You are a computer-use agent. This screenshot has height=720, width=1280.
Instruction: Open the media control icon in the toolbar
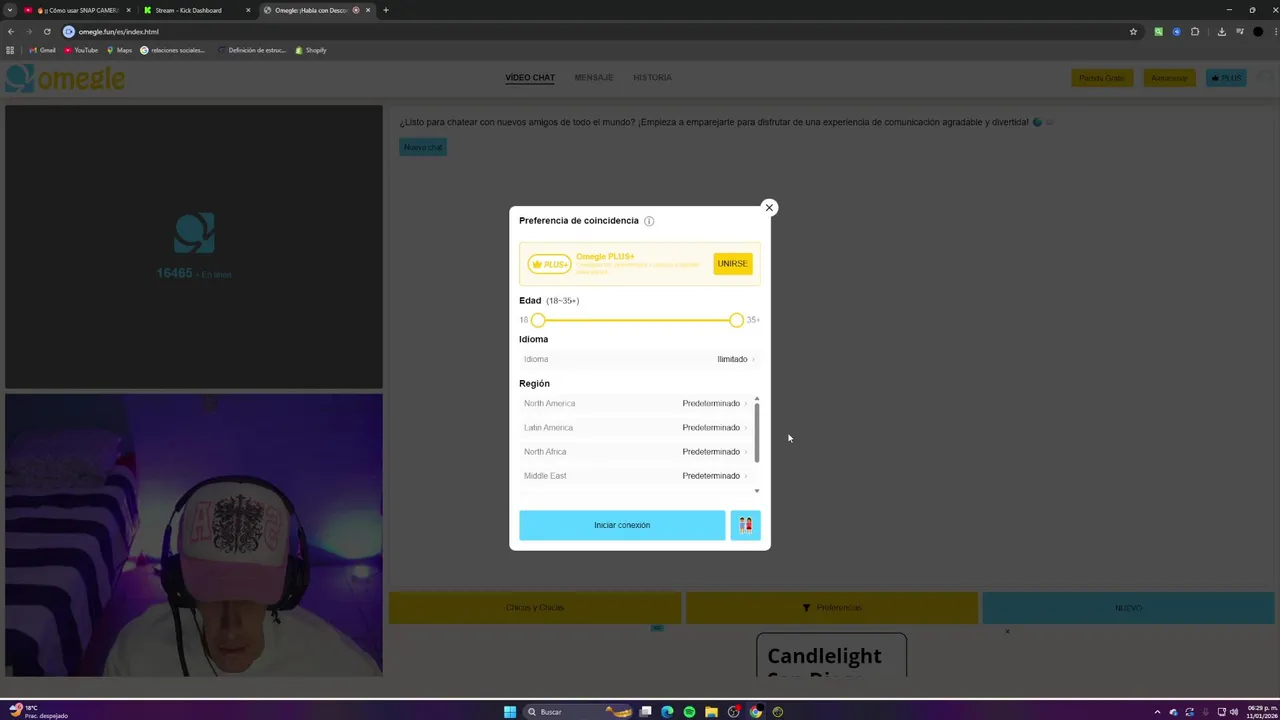click(1239, 32)
